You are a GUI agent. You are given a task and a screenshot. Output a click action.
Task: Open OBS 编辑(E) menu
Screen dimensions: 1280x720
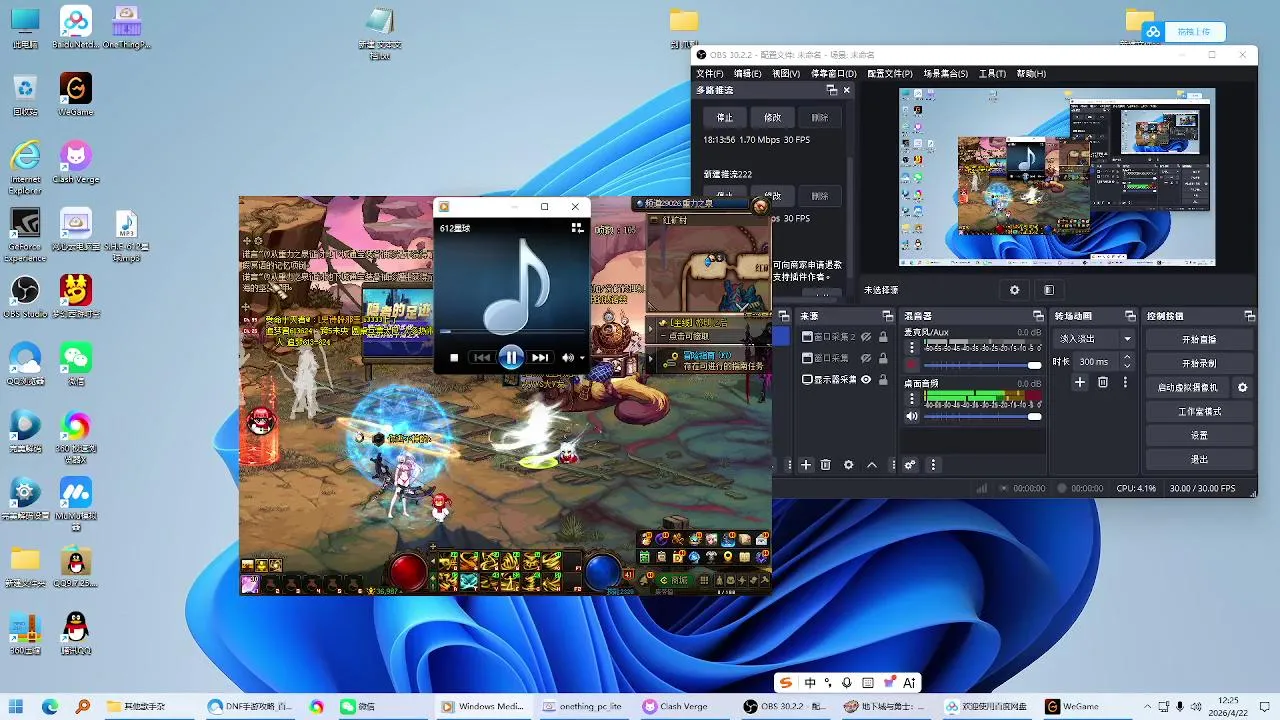[x=748, y=73]
